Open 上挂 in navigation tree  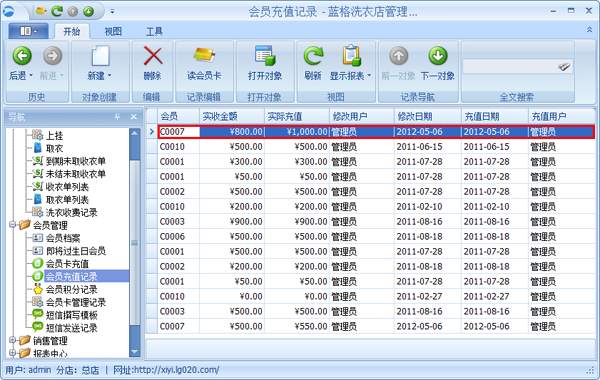pyautogui.click(x=54, y=135)
